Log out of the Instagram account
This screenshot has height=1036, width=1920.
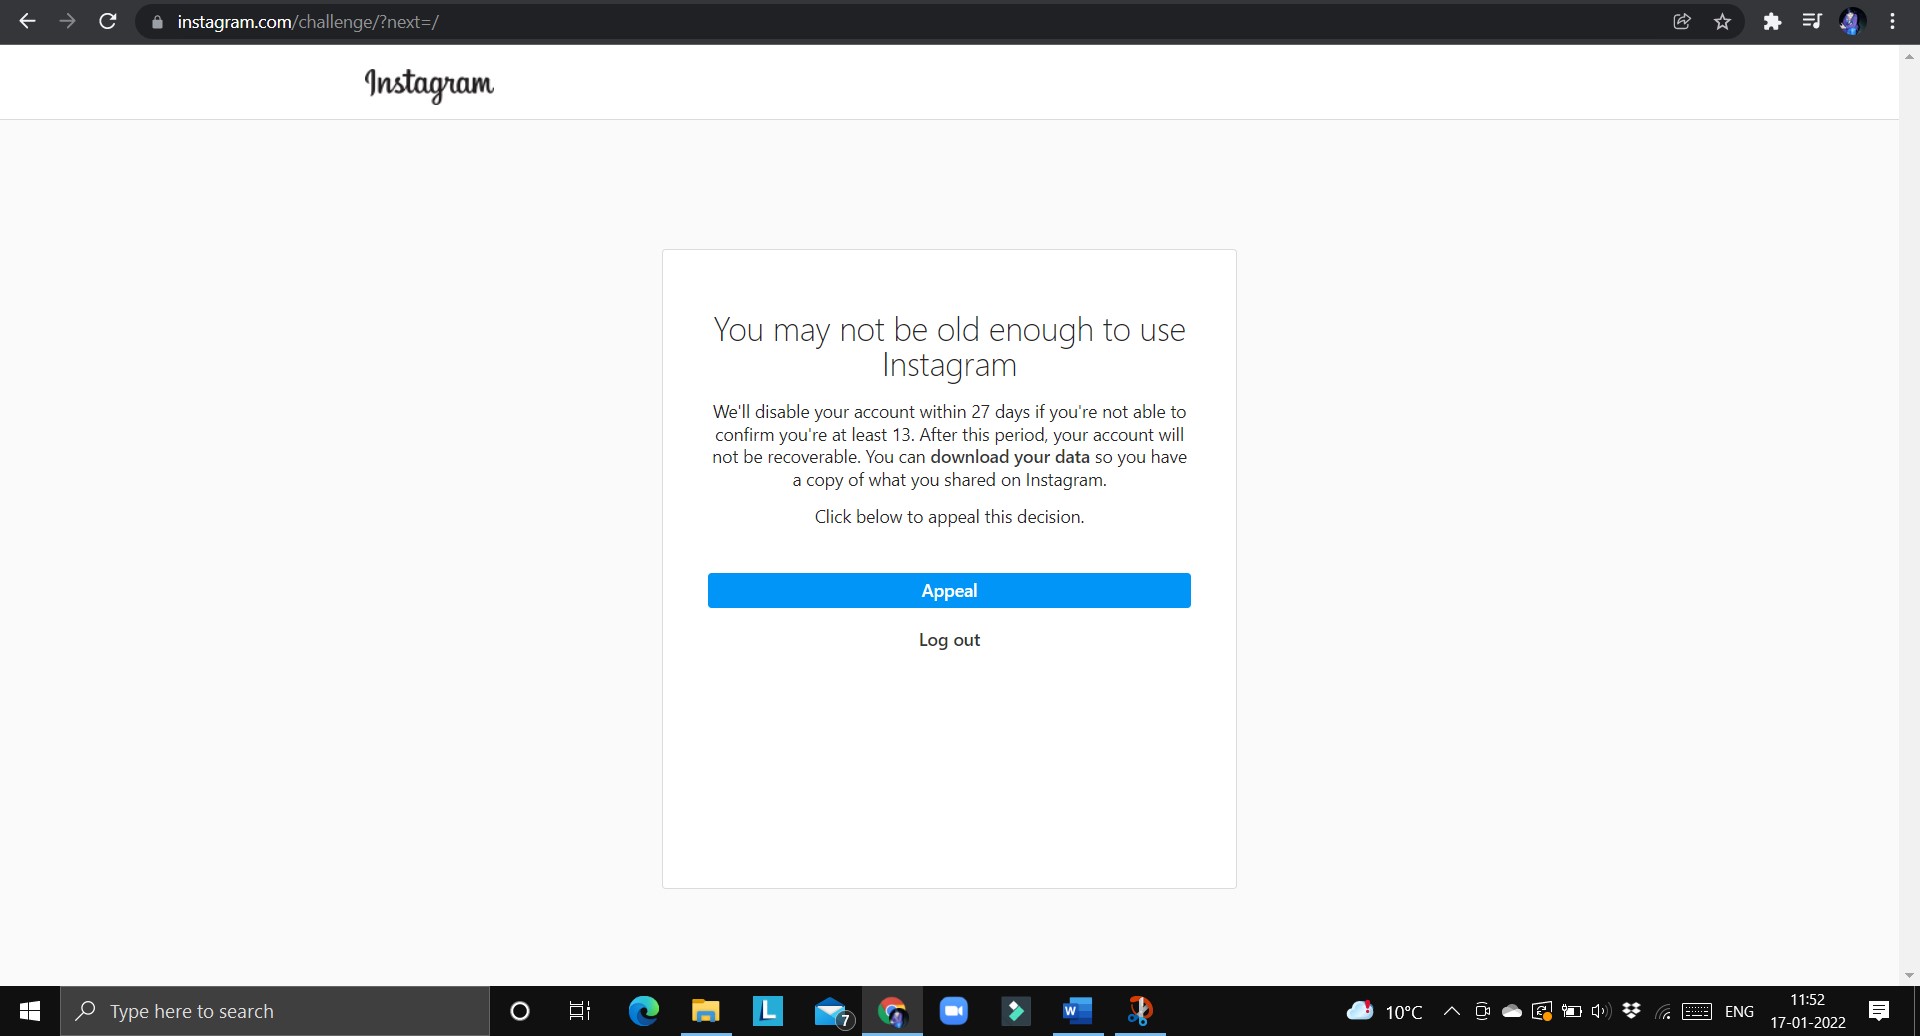coord(948,640)
